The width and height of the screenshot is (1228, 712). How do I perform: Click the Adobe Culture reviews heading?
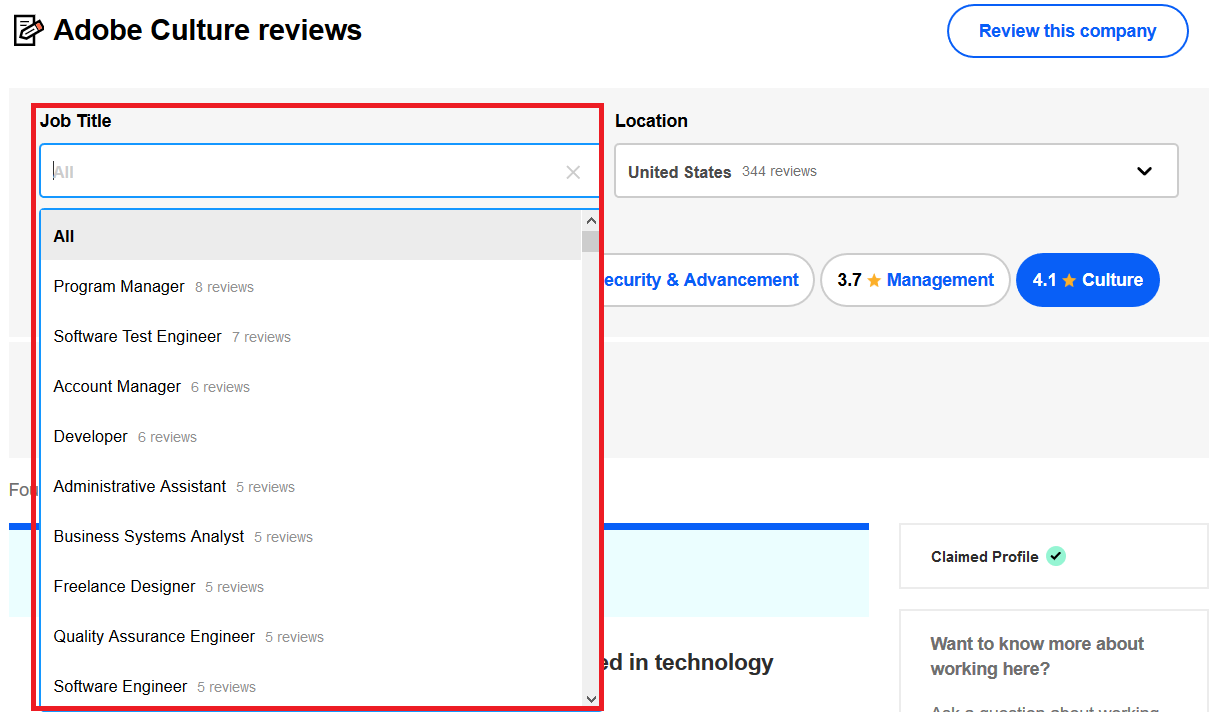pyautogui.click(x=208, y=30)
